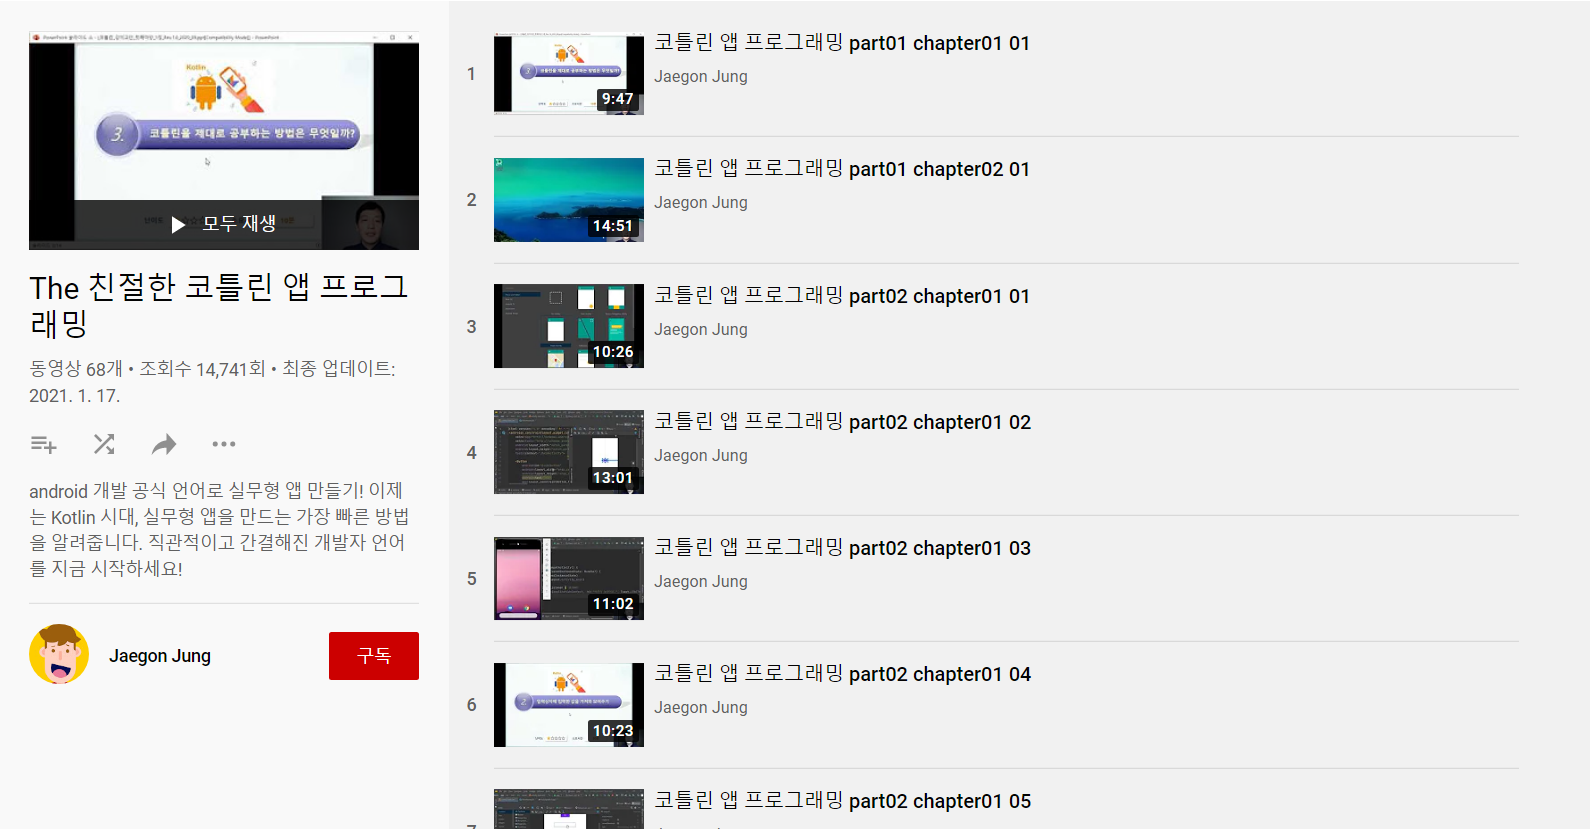The height and width of the screenshot is (829, 1590).
Task: Open title 코틀린 앱 프로그래밍 part02 chapter01 02
Action: pyautogui.click(x=842, y=422)
